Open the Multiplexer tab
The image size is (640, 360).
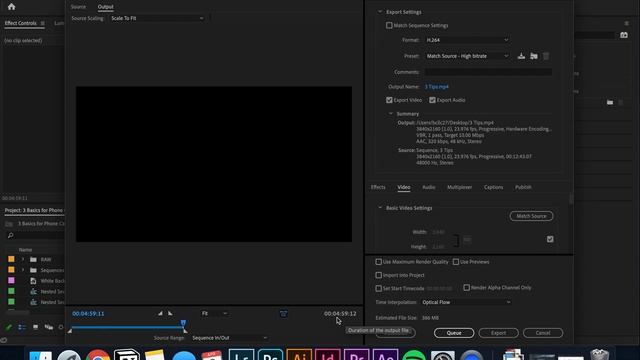coord(459,187)
